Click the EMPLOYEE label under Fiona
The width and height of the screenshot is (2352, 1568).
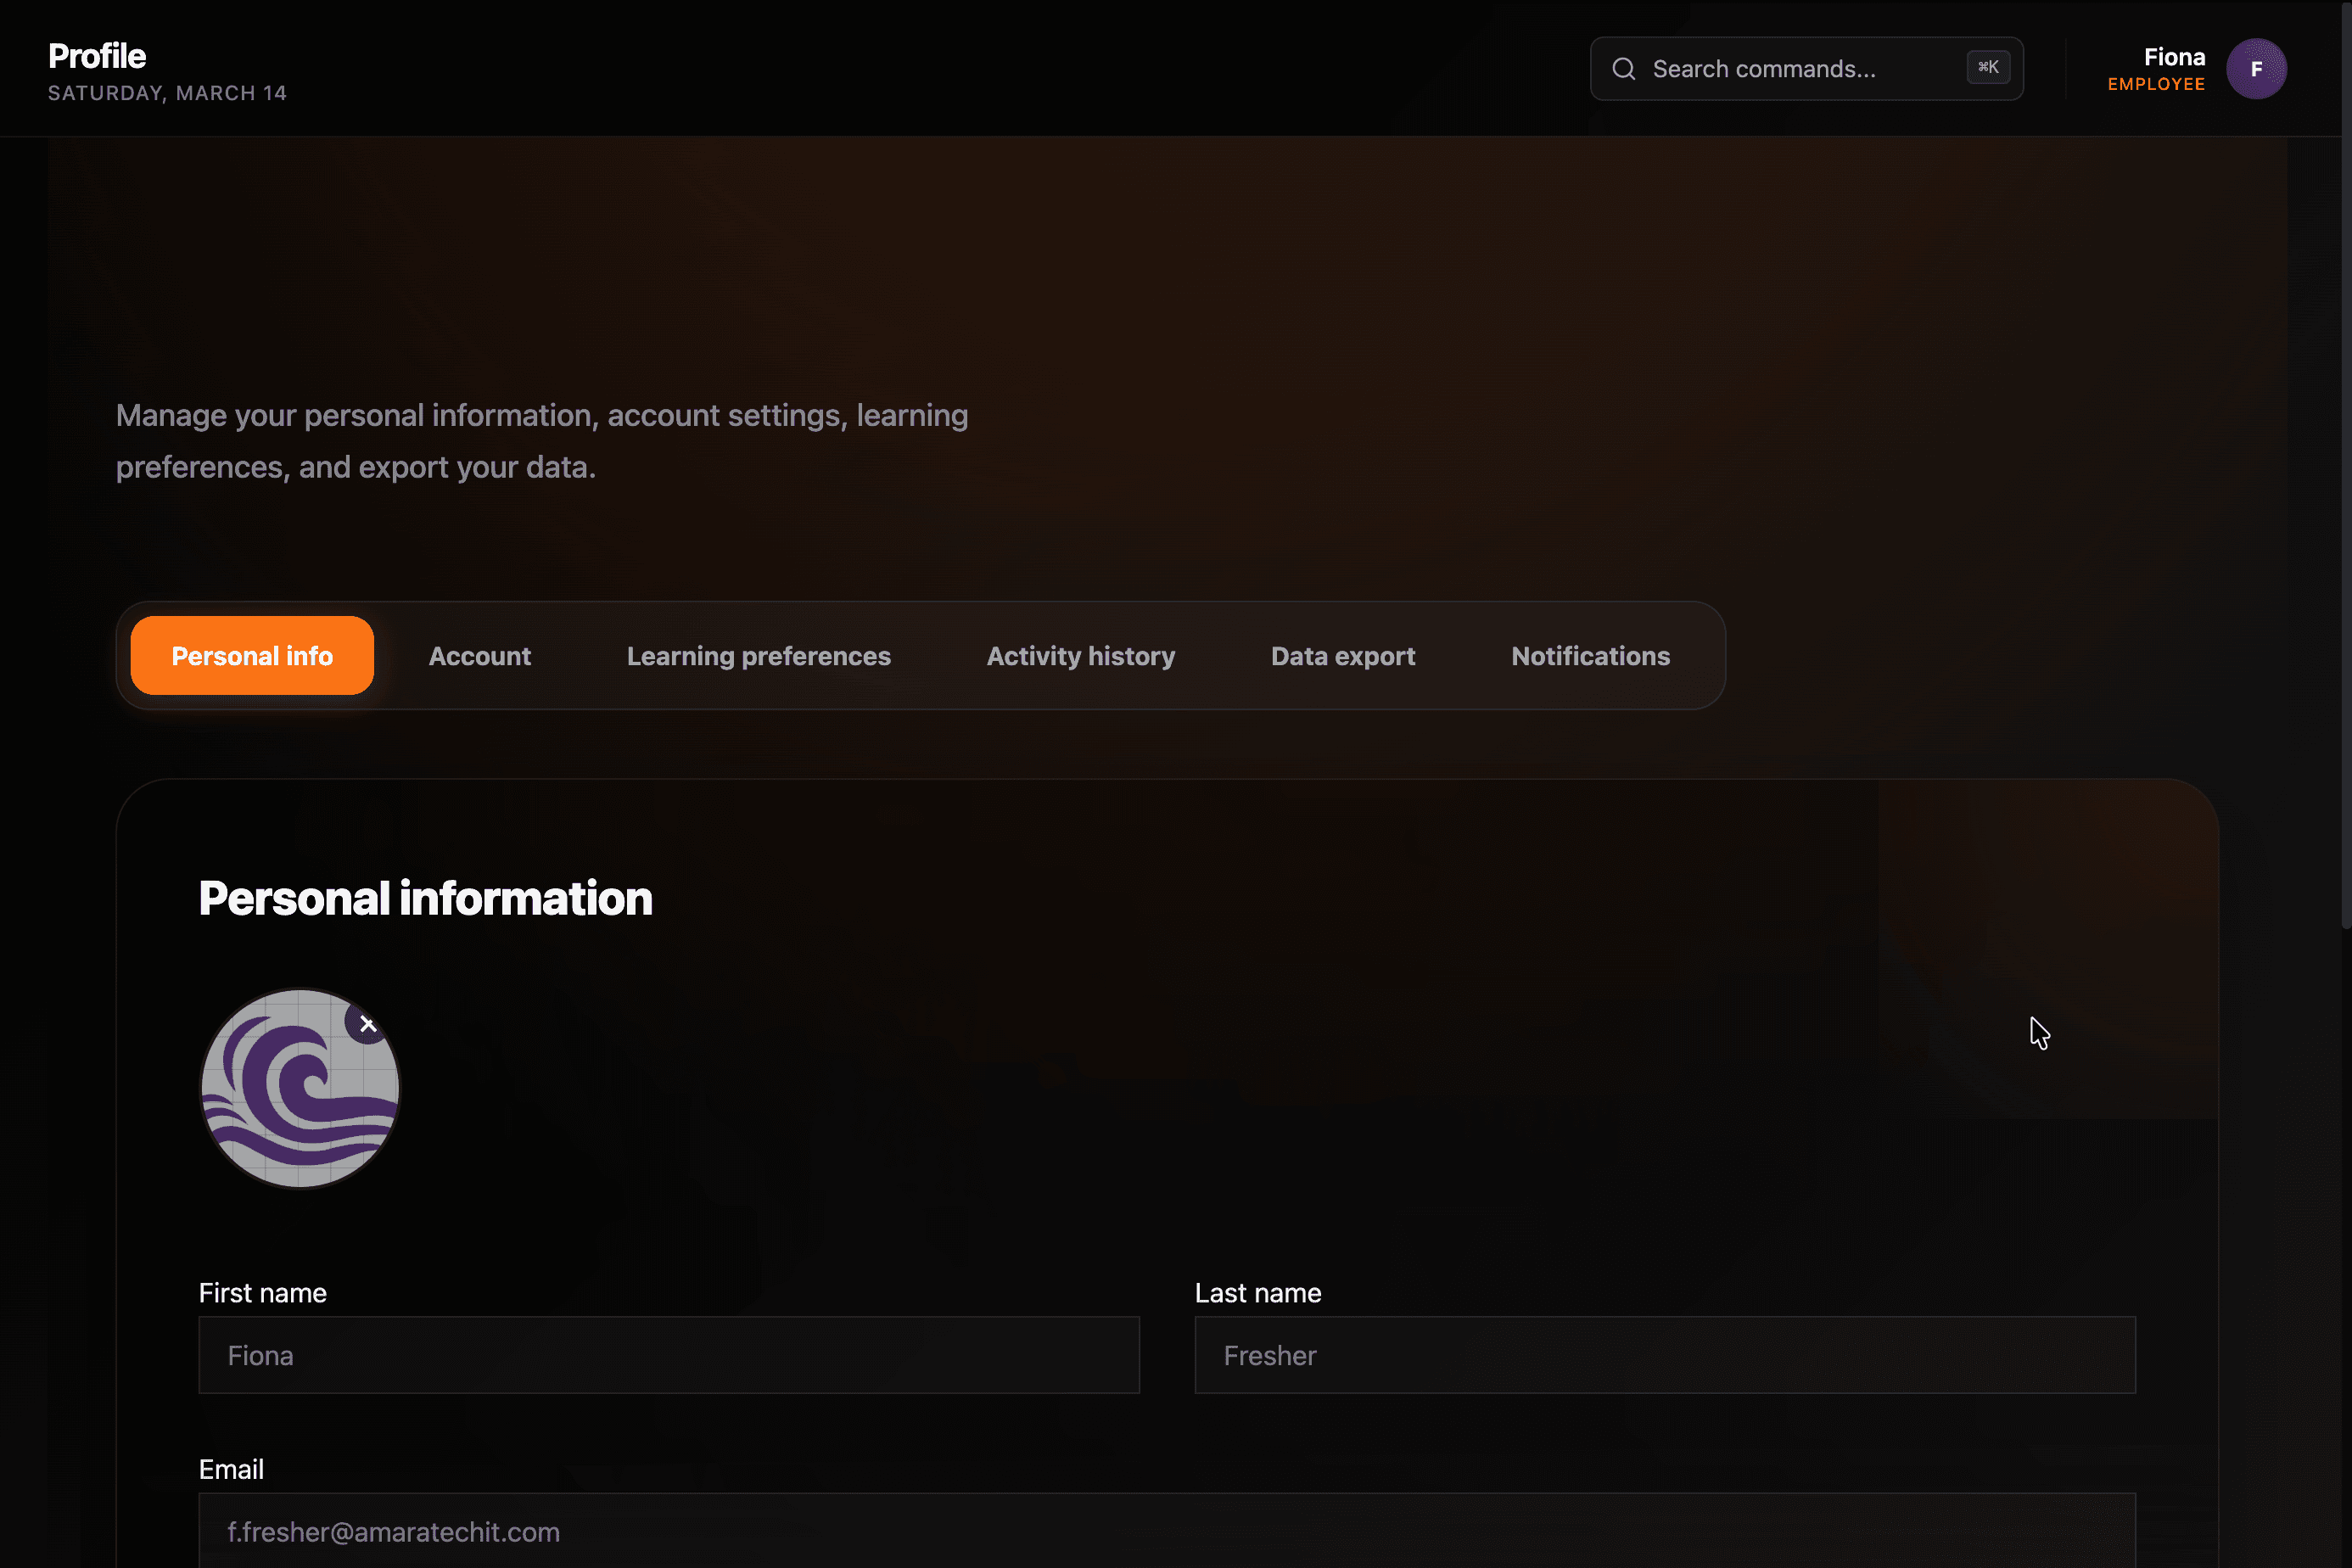tap(2156, 84)
